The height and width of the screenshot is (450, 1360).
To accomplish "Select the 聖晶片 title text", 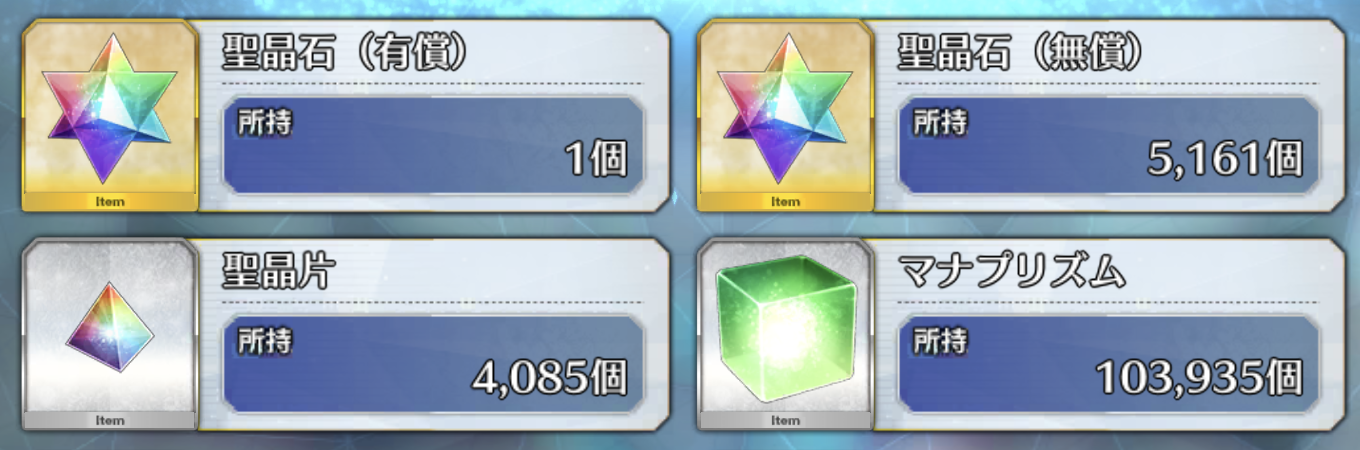I will tap(277, 272).
